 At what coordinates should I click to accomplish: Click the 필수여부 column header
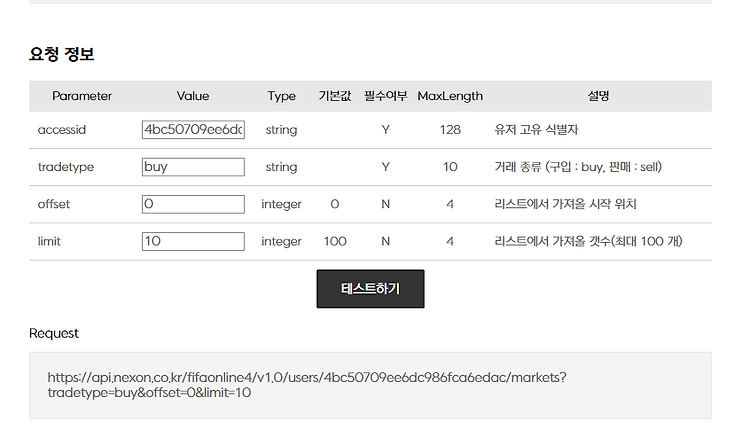pyautogui.click(x=386, y=96)
